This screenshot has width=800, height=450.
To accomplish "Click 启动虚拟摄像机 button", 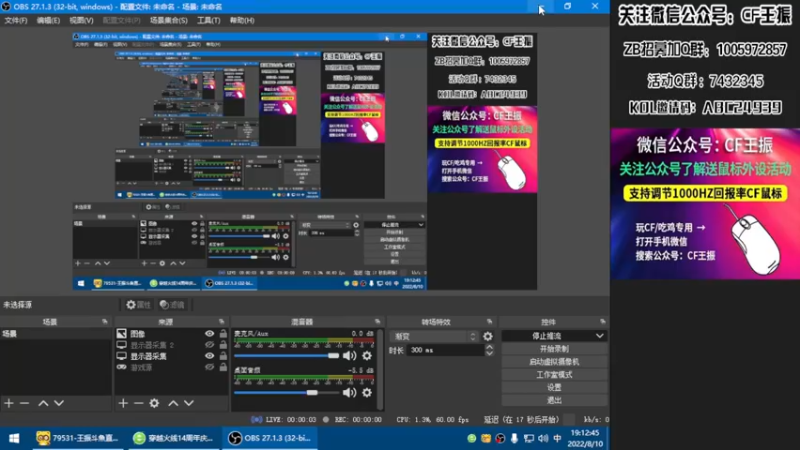I will coord(554,362).
